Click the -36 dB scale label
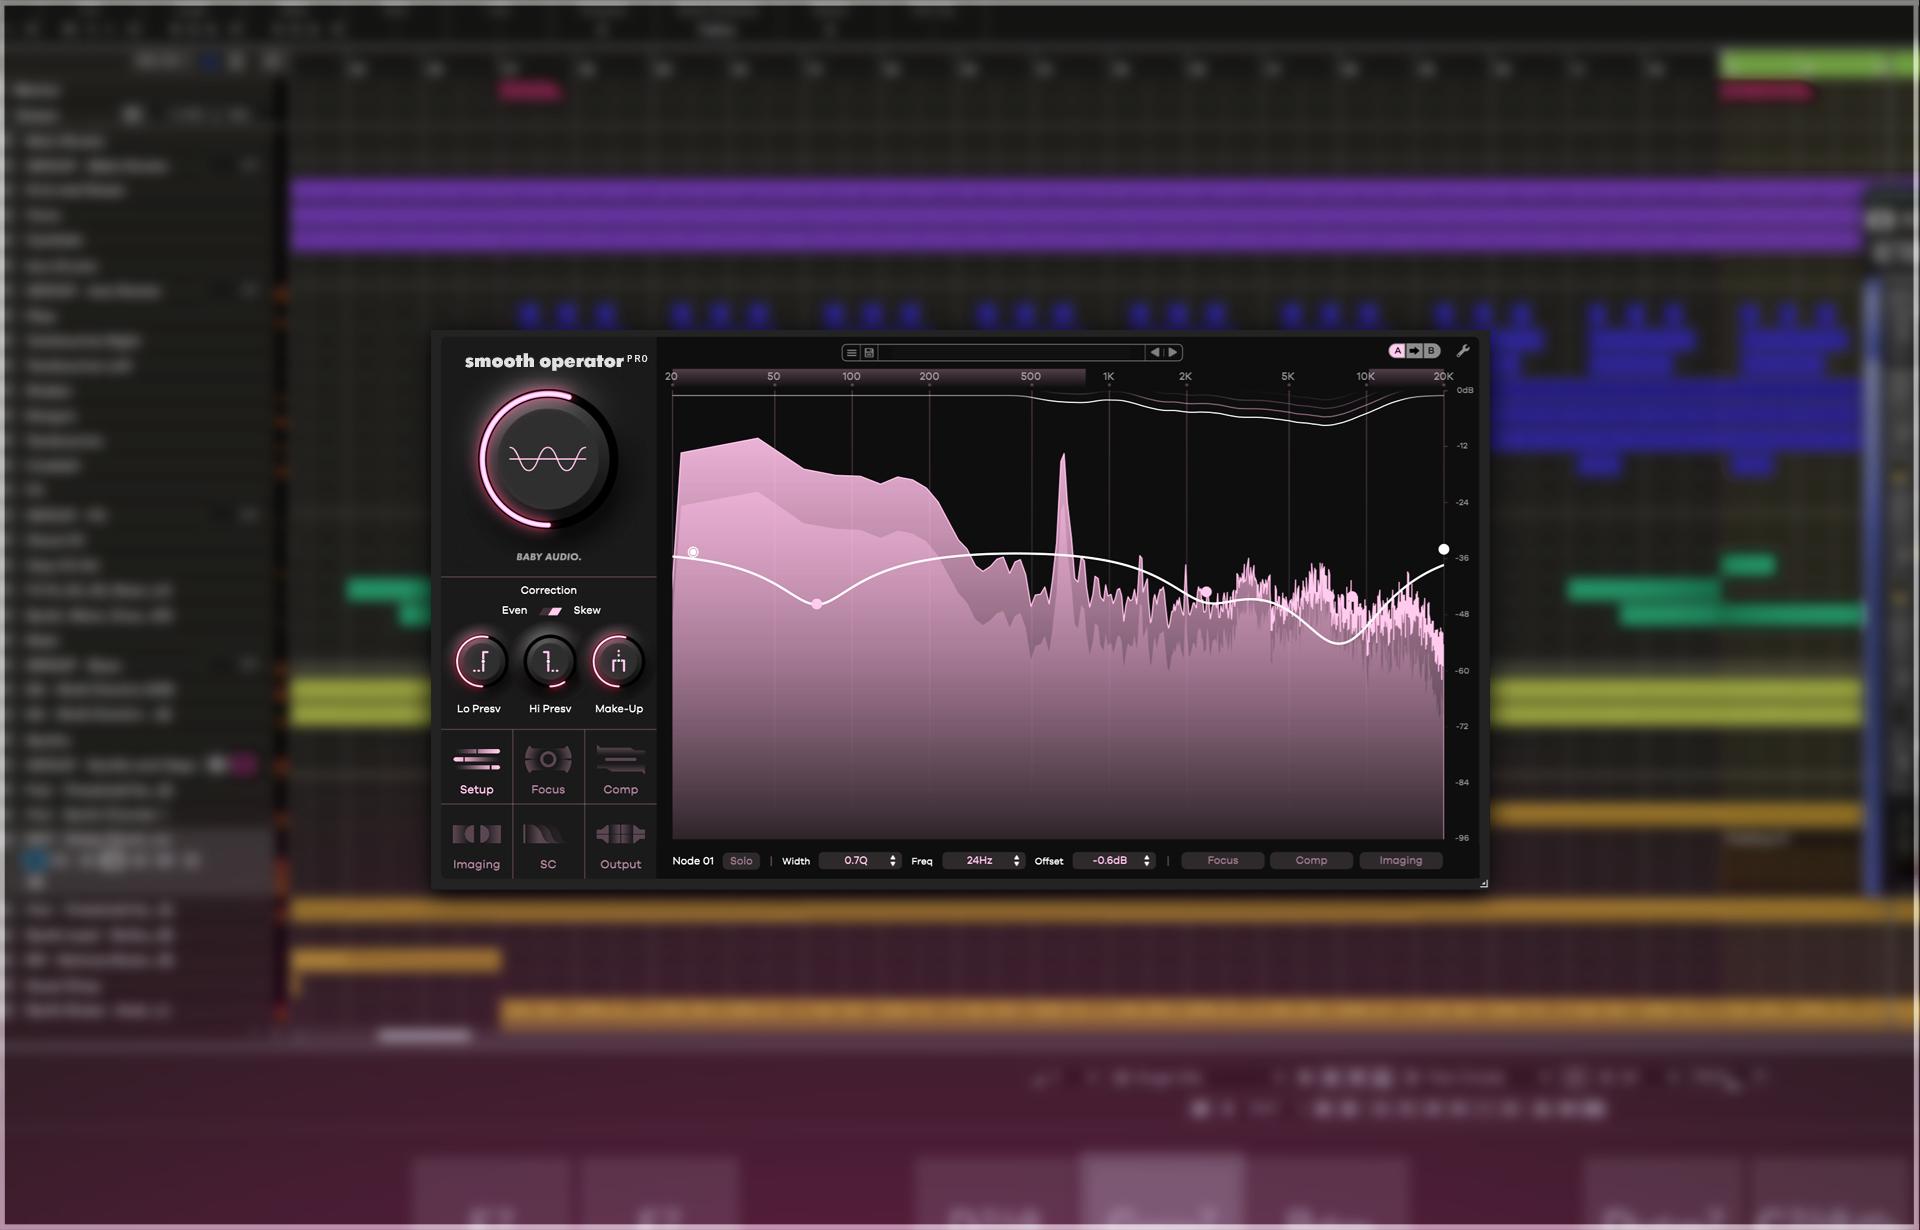This screenshot has height=1230, width=1920. tap(1463, 558)
